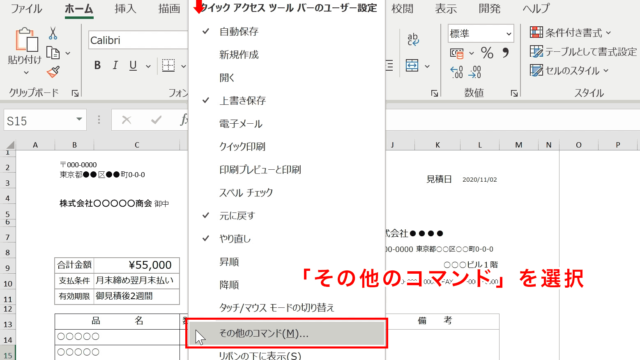Expand the accounting format arrow
The width and height of the screenshot is (640, 360).
(471, 53)
